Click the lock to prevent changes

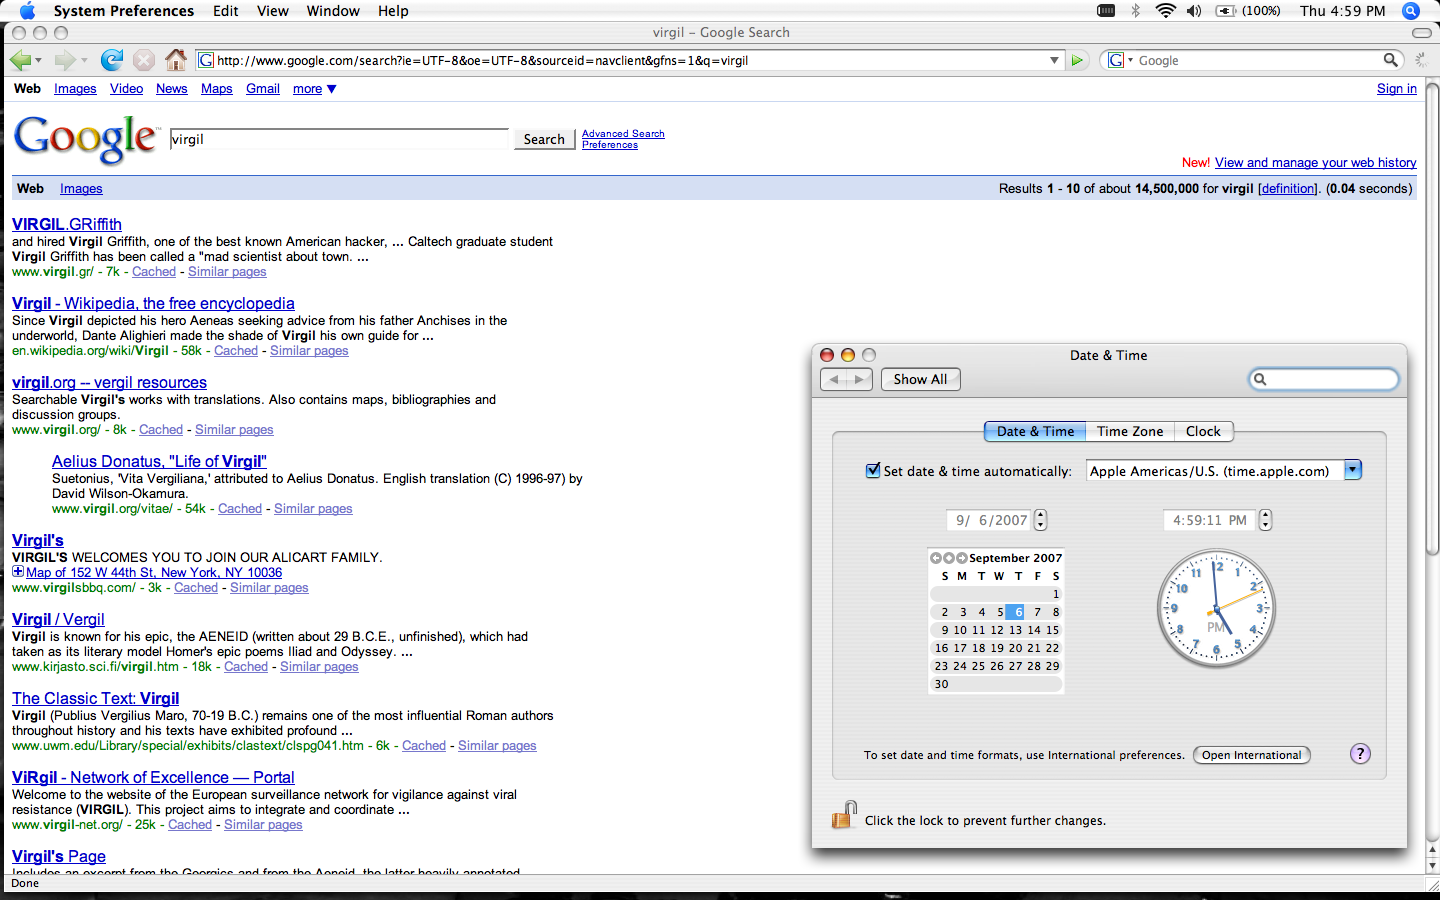pos(844,815)
